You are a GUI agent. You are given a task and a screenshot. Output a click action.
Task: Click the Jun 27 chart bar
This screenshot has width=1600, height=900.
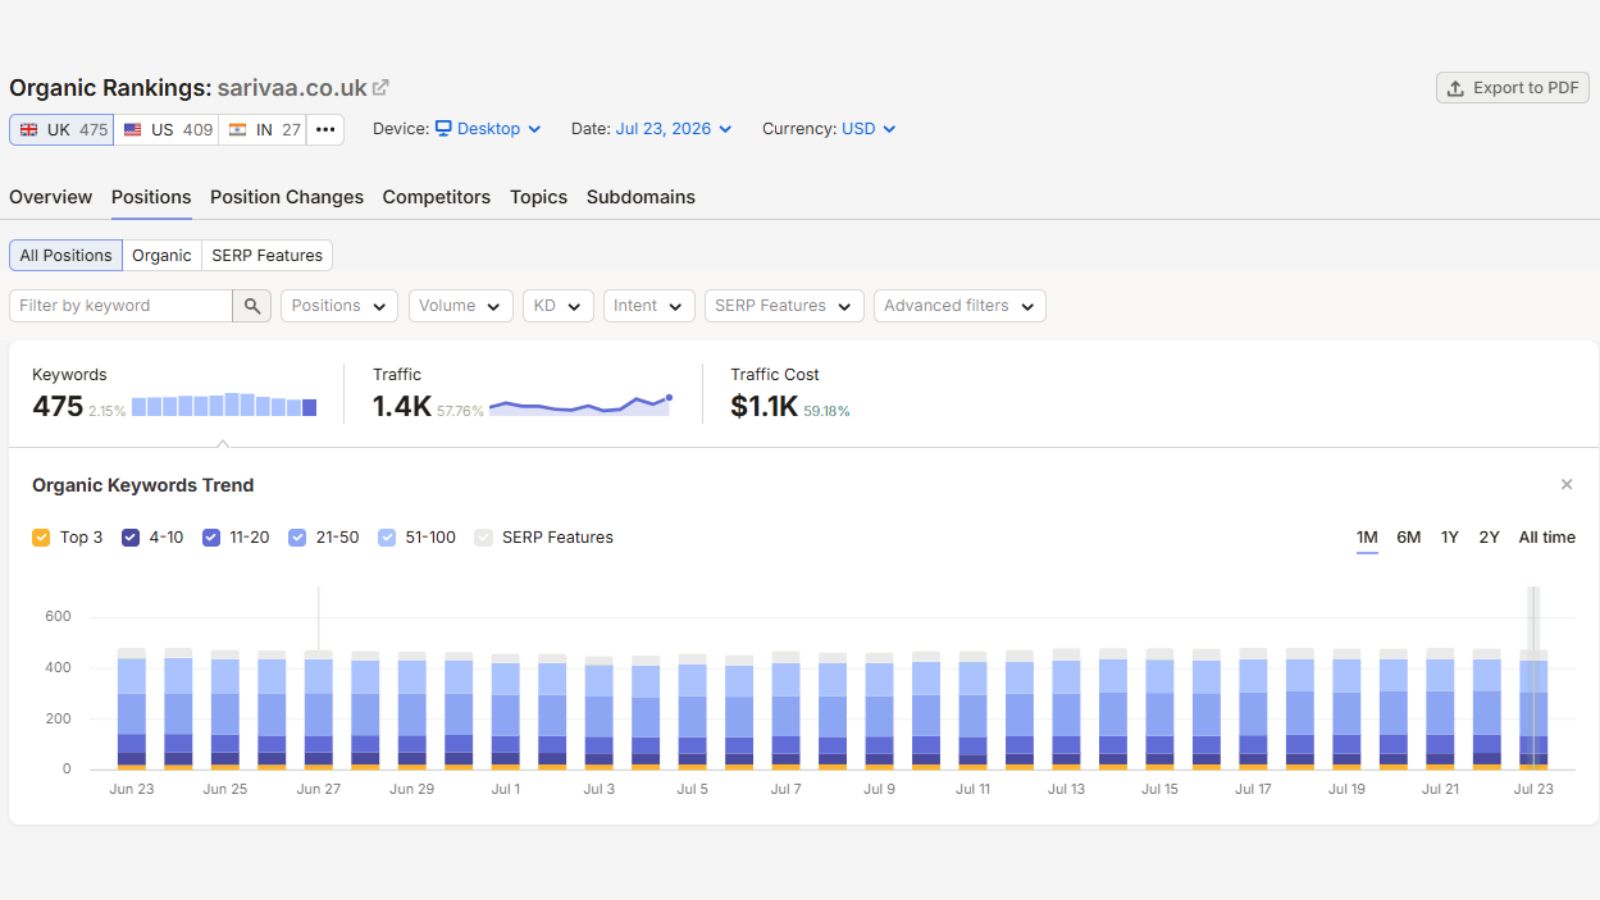[319, 710]
